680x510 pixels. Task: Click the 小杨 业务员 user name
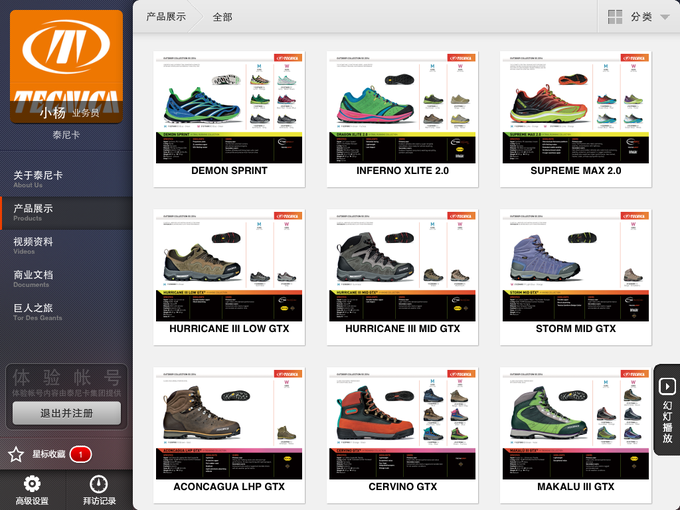(x=69, y=113)
